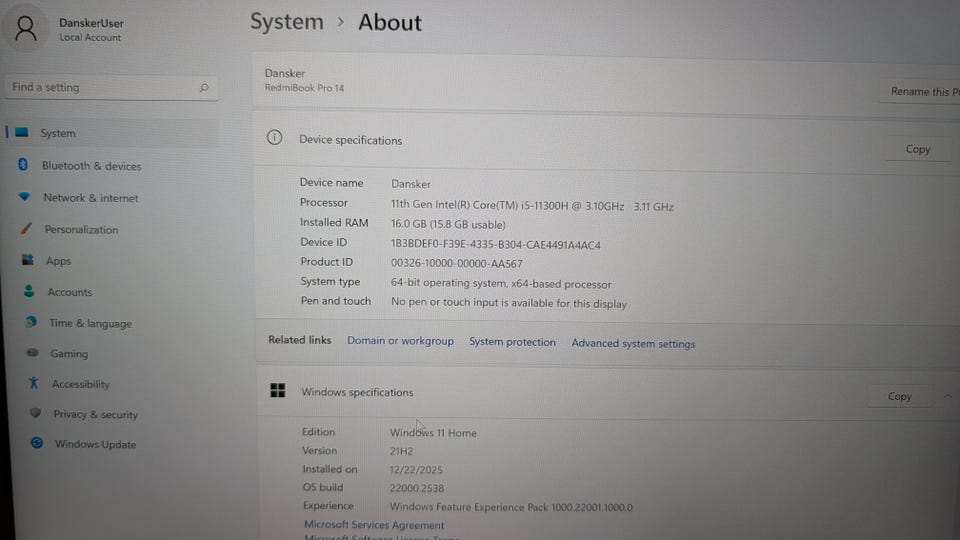Open Privacy & security settings

click(96, 414)
